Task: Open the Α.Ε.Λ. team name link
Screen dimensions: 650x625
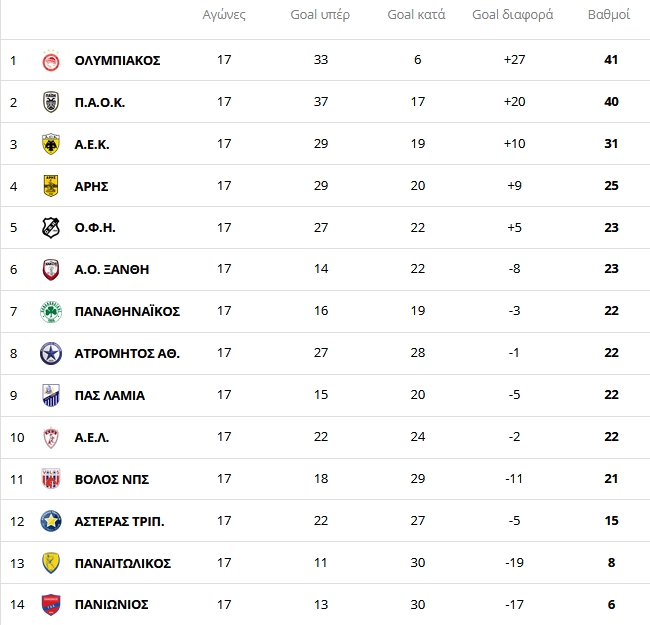Action: [92, 437]
